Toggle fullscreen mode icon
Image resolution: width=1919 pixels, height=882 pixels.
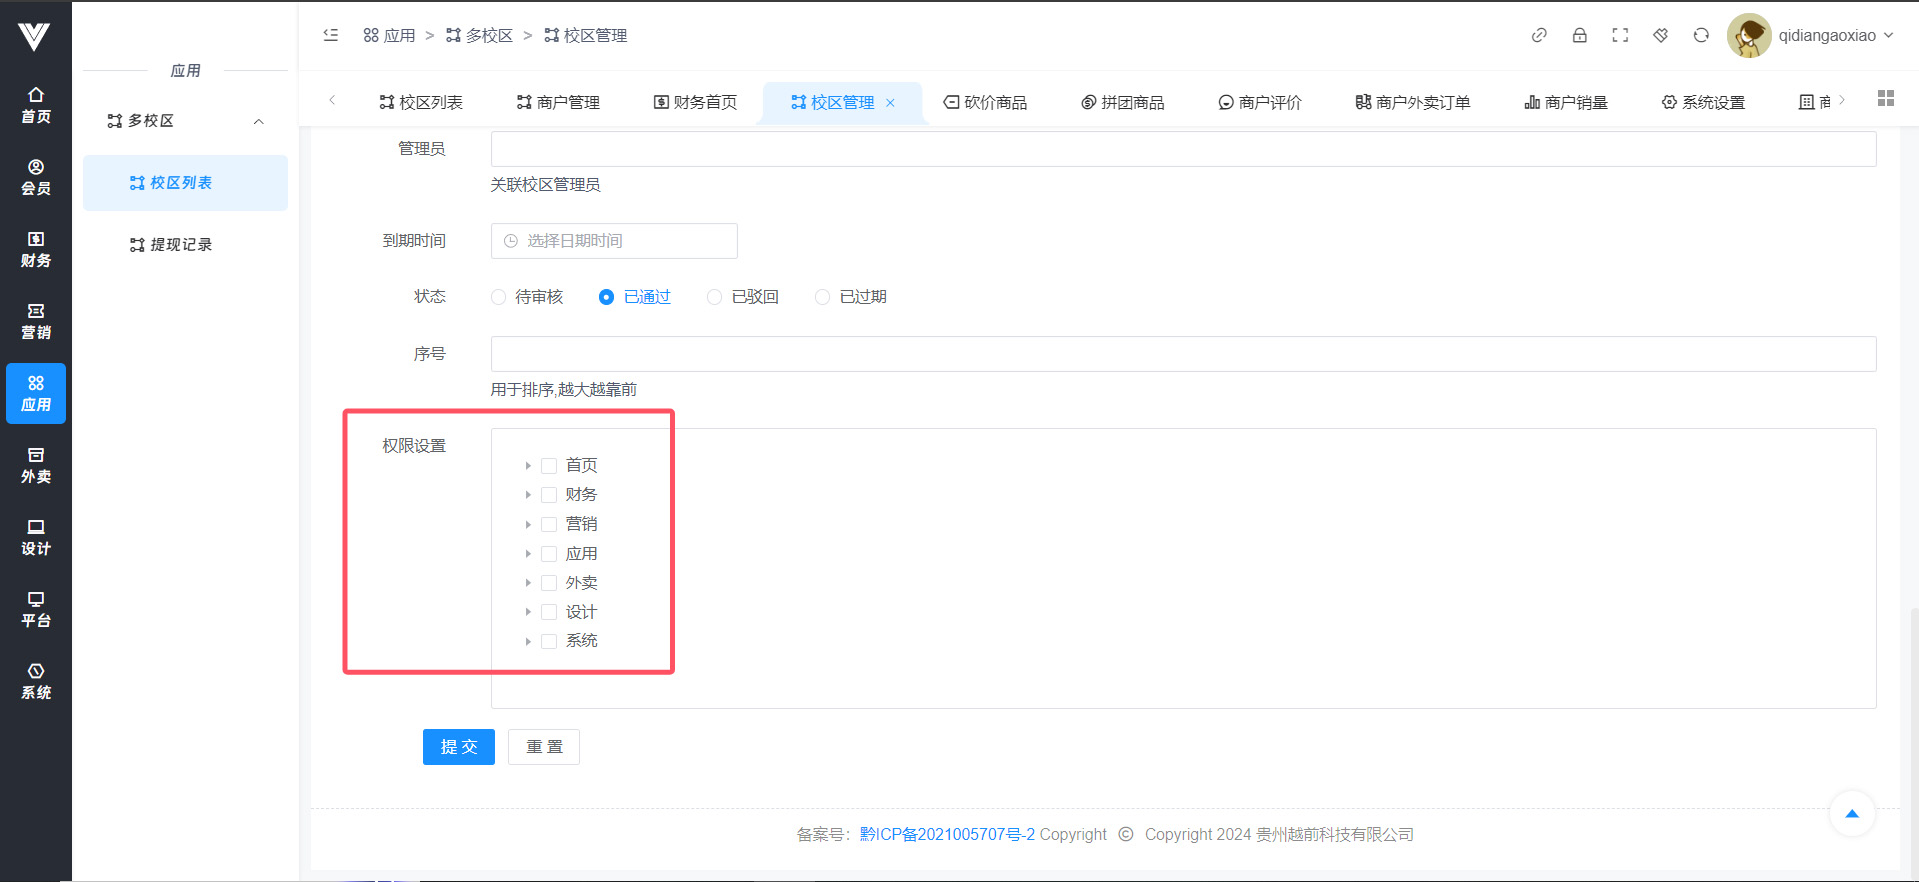pyautogui.click(x=1620, y=36)
